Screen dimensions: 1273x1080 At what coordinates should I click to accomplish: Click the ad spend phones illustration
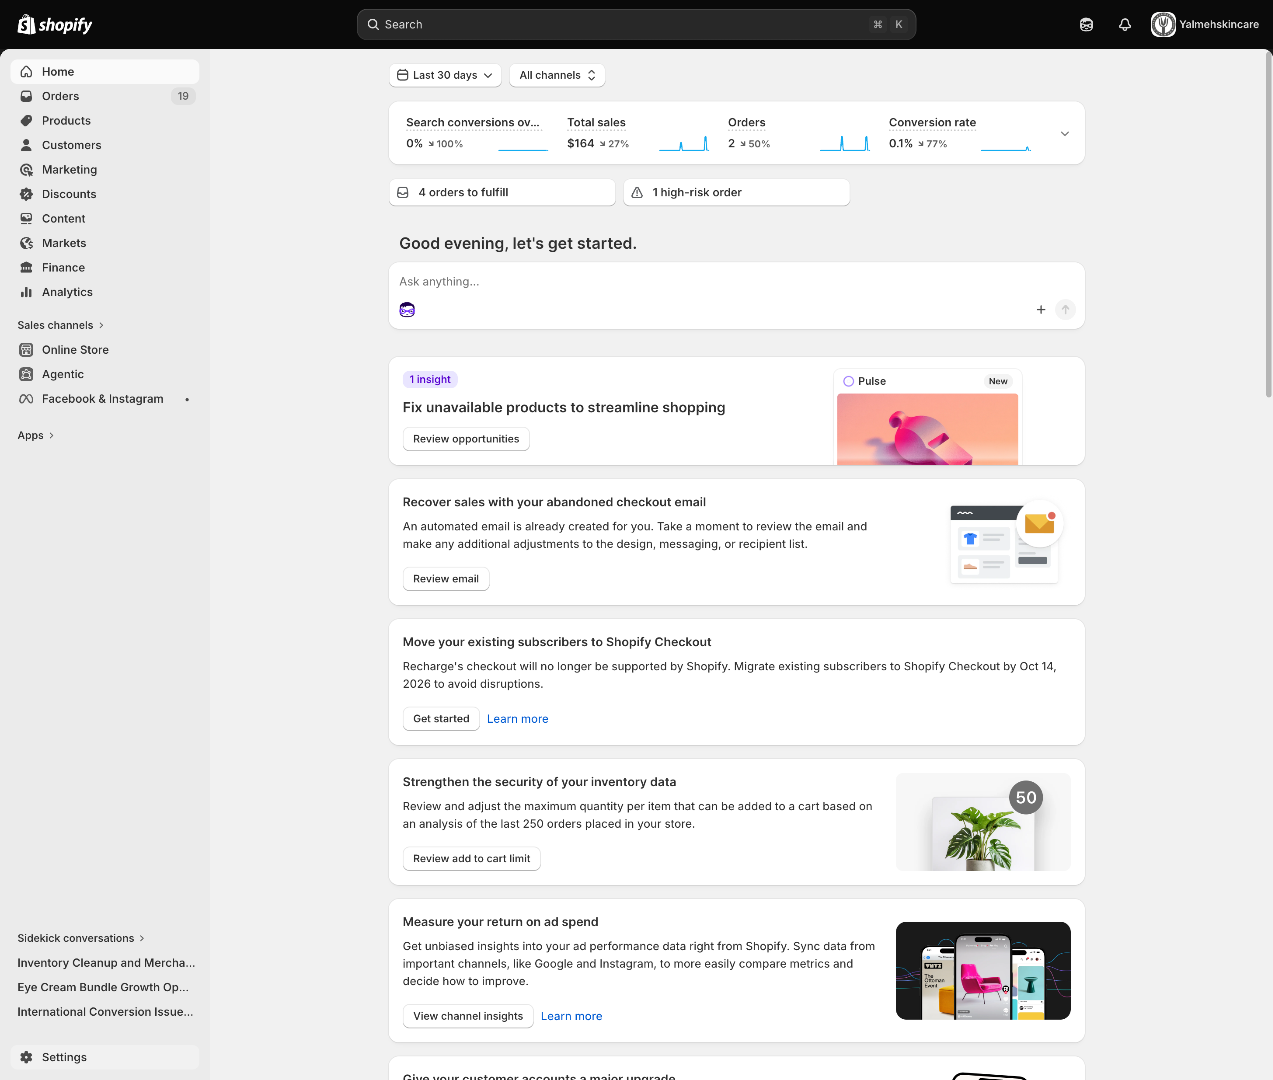click(983, 971)
